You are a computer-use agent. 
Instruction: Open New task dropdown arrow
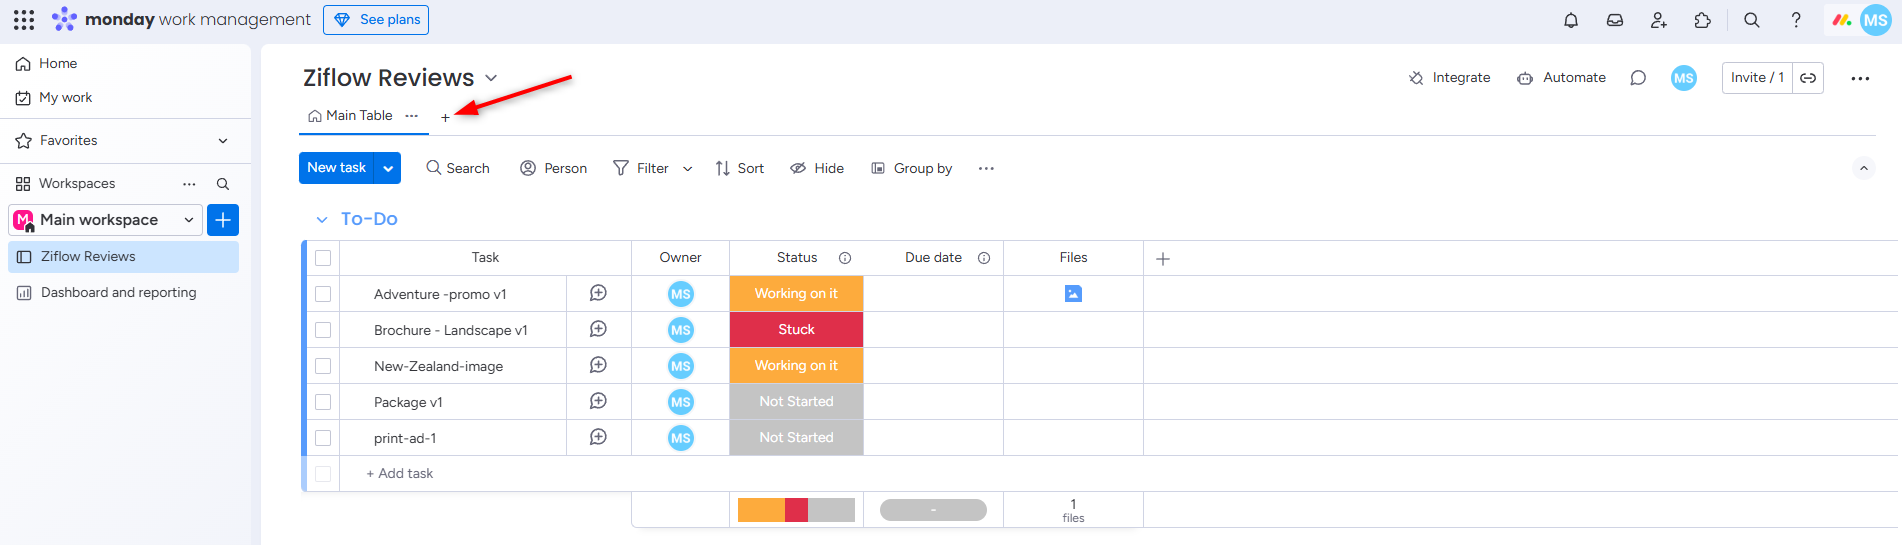pos(388,168)
